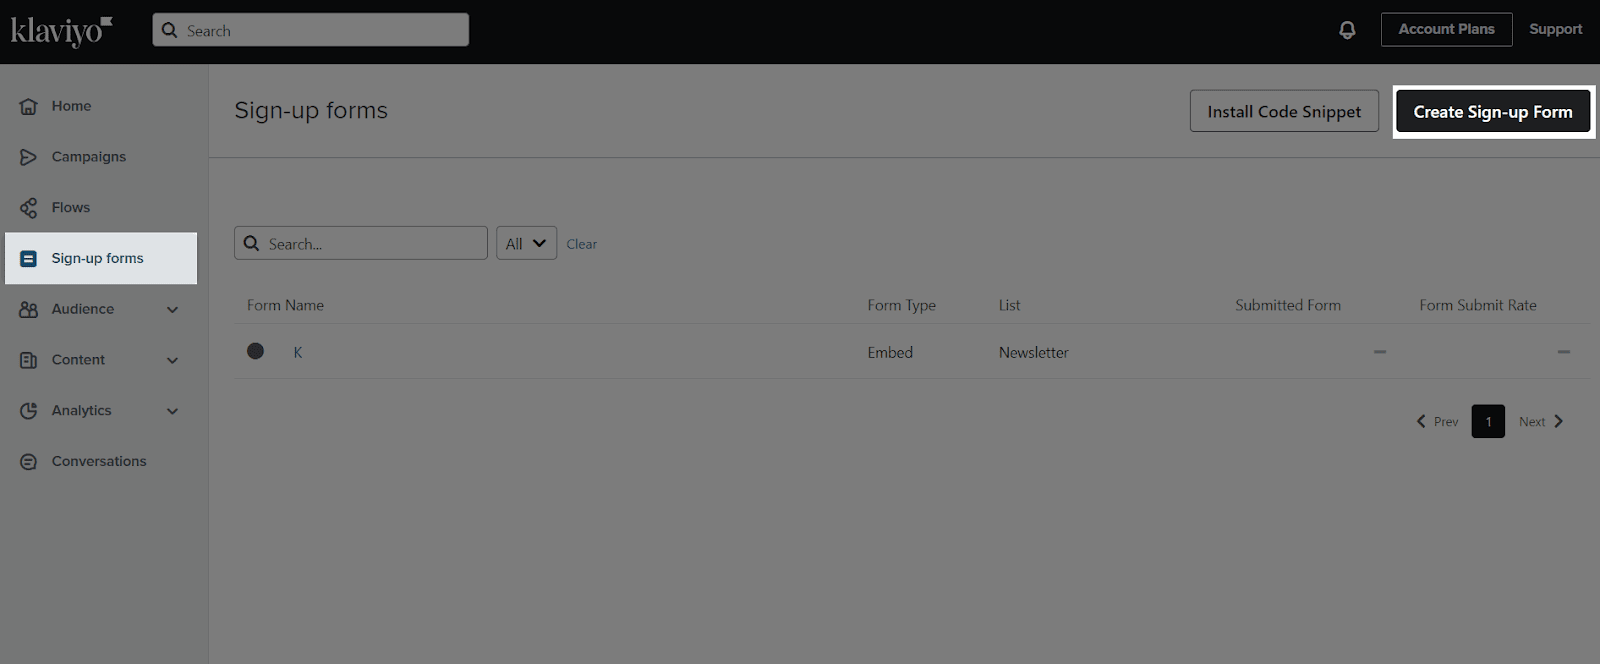Image resolution: width=1600 pixels, height=664 pixels.
Task: Click the Audience people icon
Action: pyautogui.click(x=29, y=309)
